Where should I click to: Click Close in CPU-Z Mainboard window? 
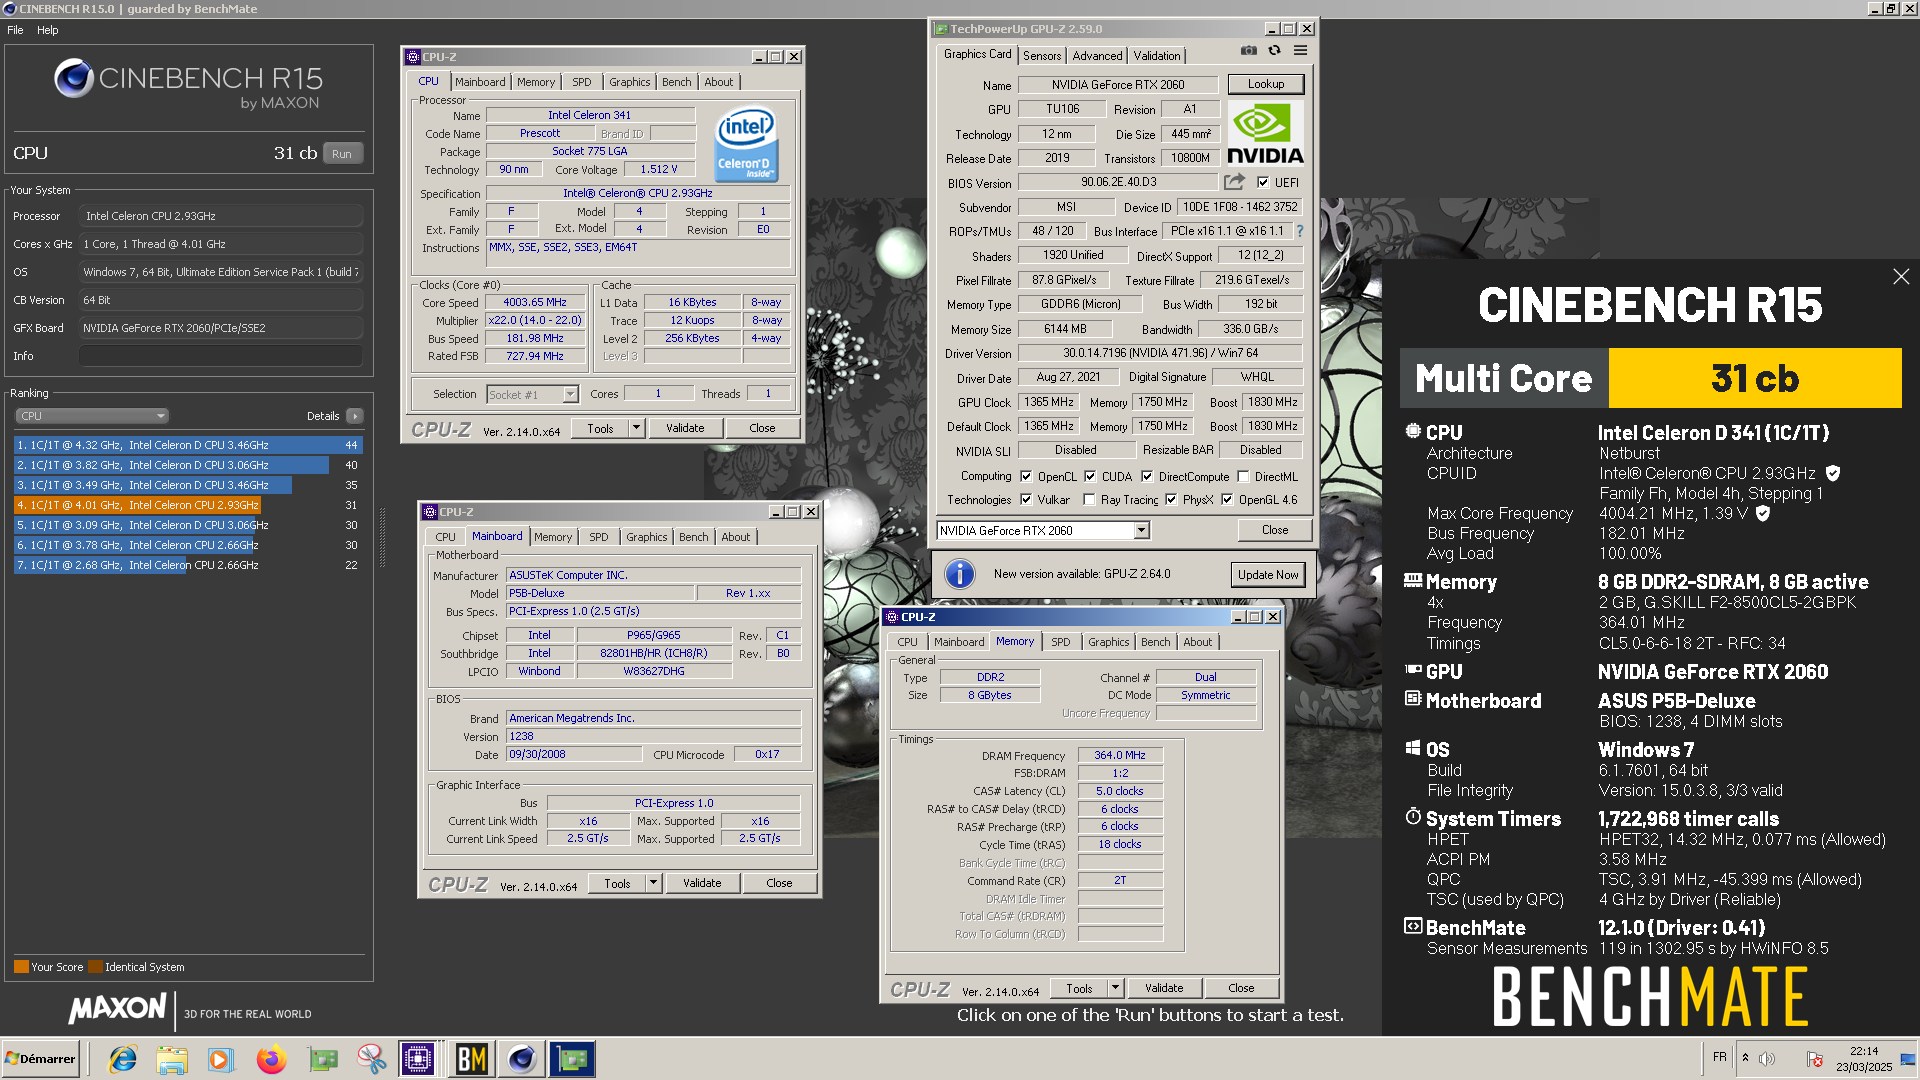(x=779, y=883)
